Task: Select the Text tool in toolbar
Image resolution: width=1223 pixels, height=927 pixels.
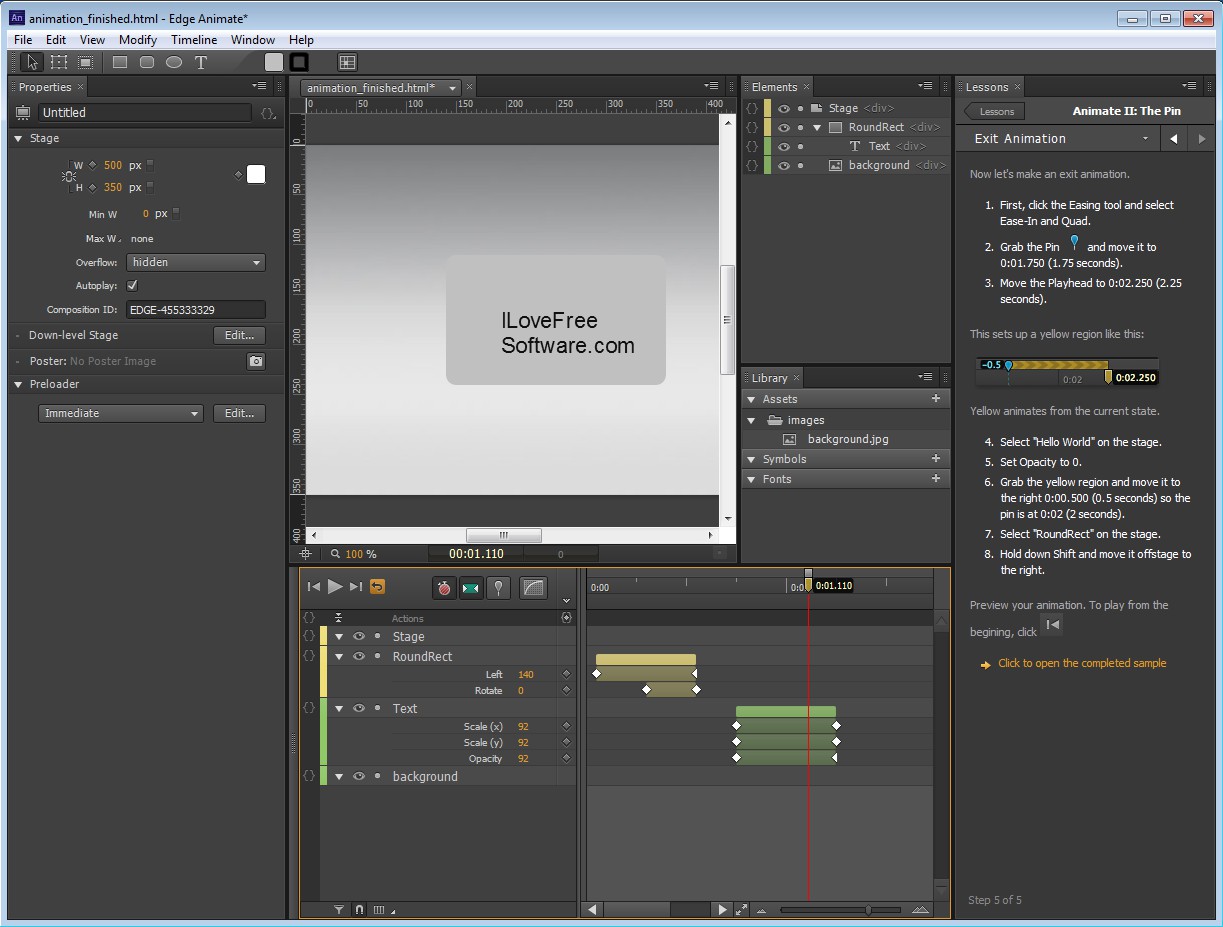Action: coord(201,62)
